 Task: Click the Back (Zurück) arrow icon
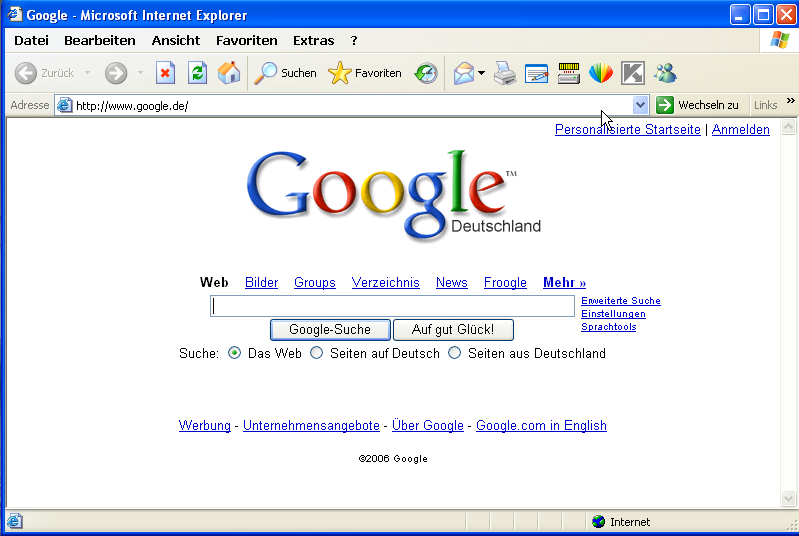25,73
